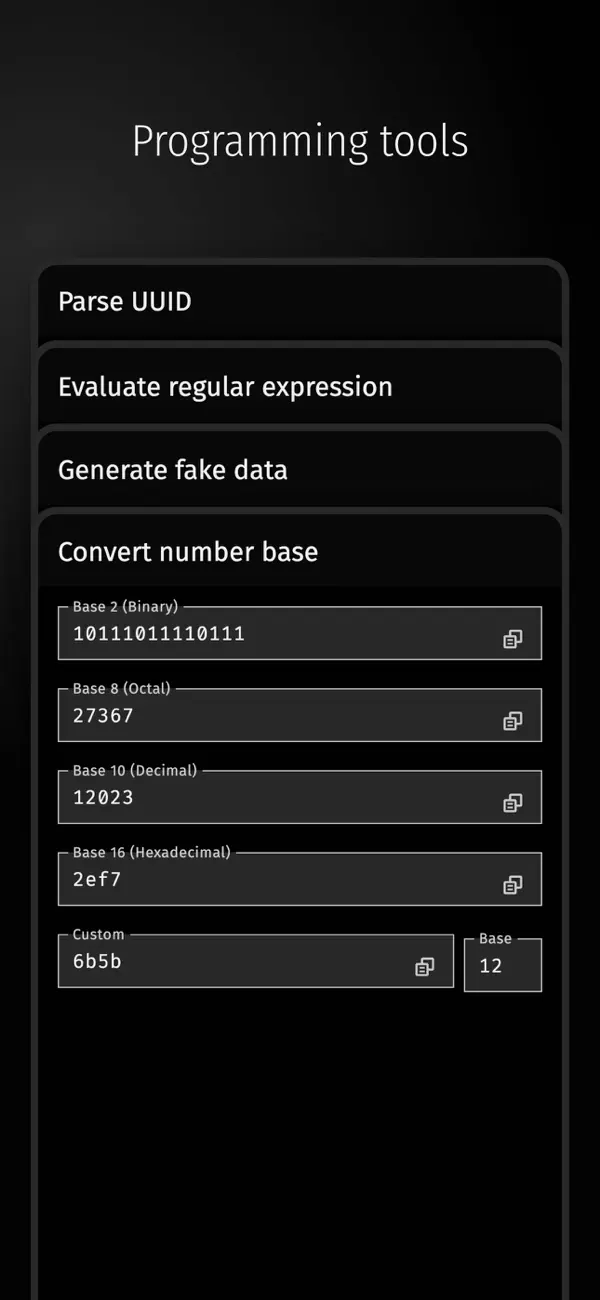This screenshot has width=600, height=1300.
Task: Copy the custom base value 6b5b
Action: [424, 966]
